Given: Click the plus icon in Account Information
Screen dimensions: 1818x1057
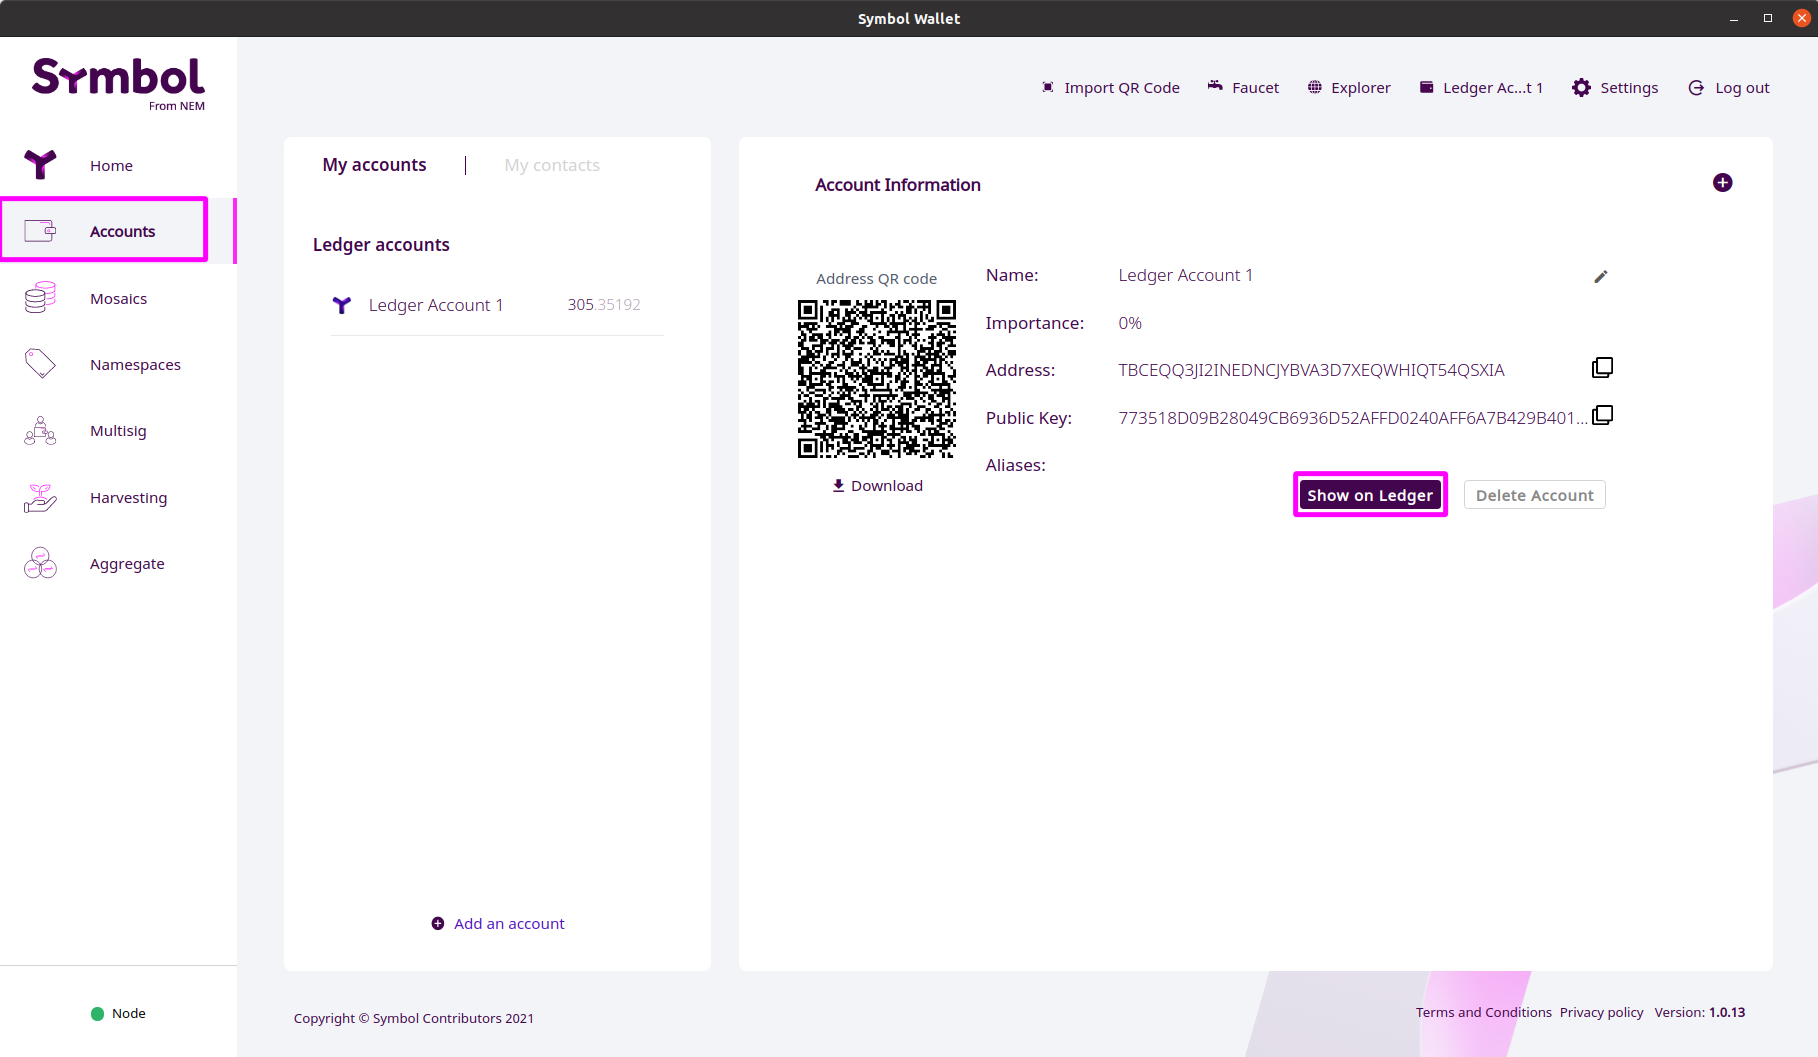Looking at the screenshot, I should [1722, 182].
